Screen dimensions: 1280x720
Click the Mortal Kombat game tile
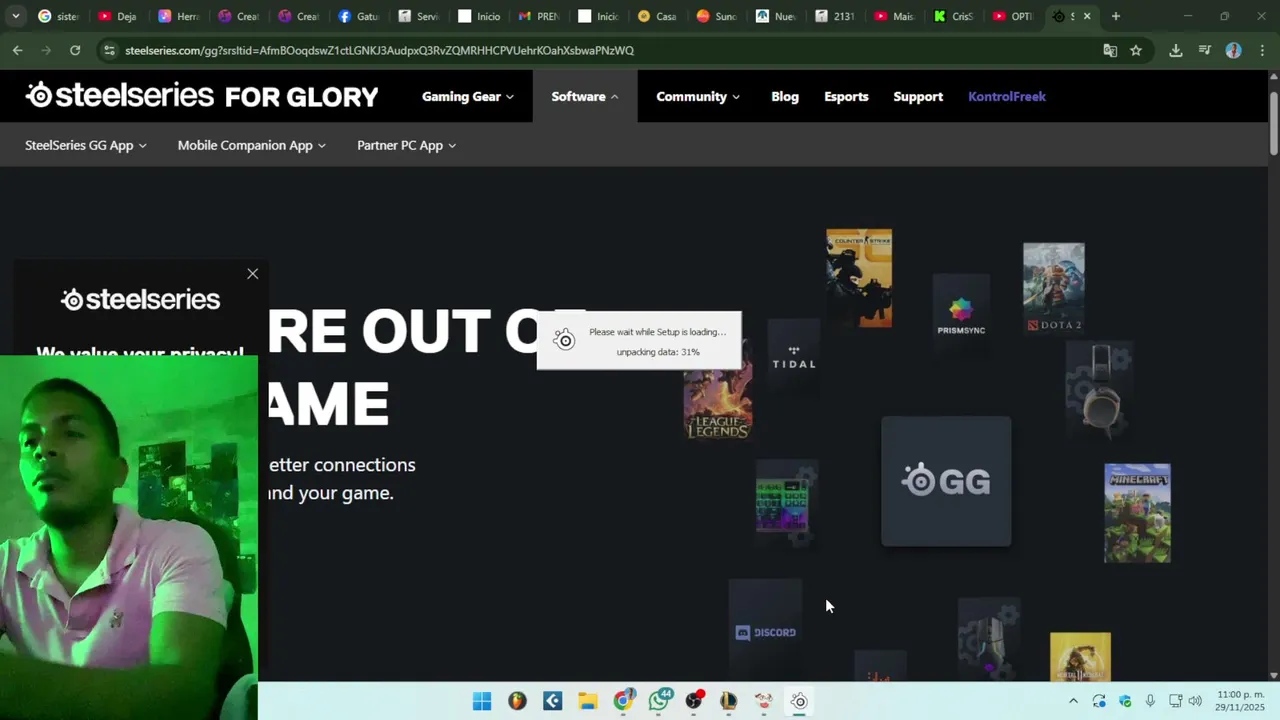click(x=1080, y=657)
